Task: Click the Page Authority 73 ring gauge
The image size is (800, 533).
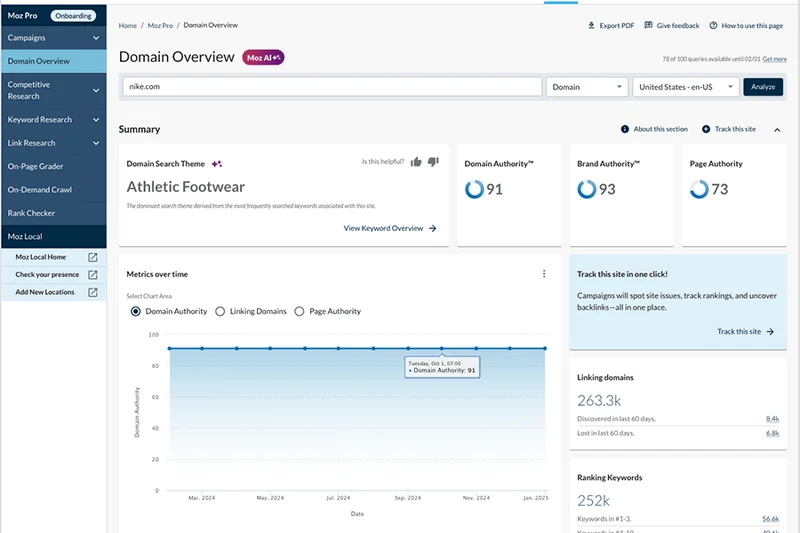Action: [x=699, y=189]
